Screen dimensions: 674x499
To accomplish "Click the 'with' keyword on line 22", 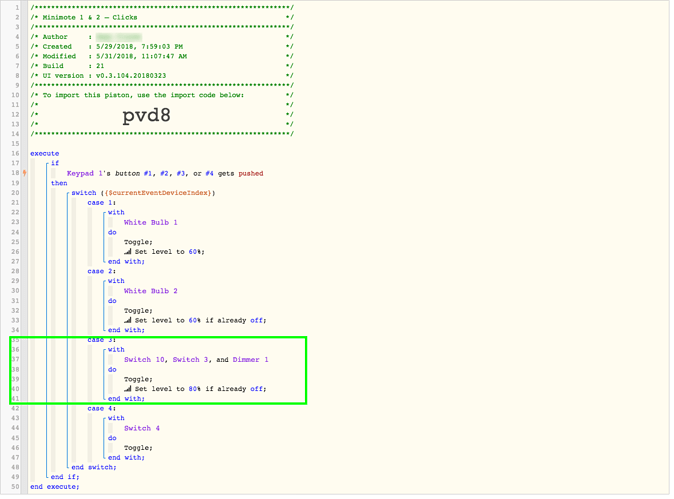I will (x=116, y=213).
